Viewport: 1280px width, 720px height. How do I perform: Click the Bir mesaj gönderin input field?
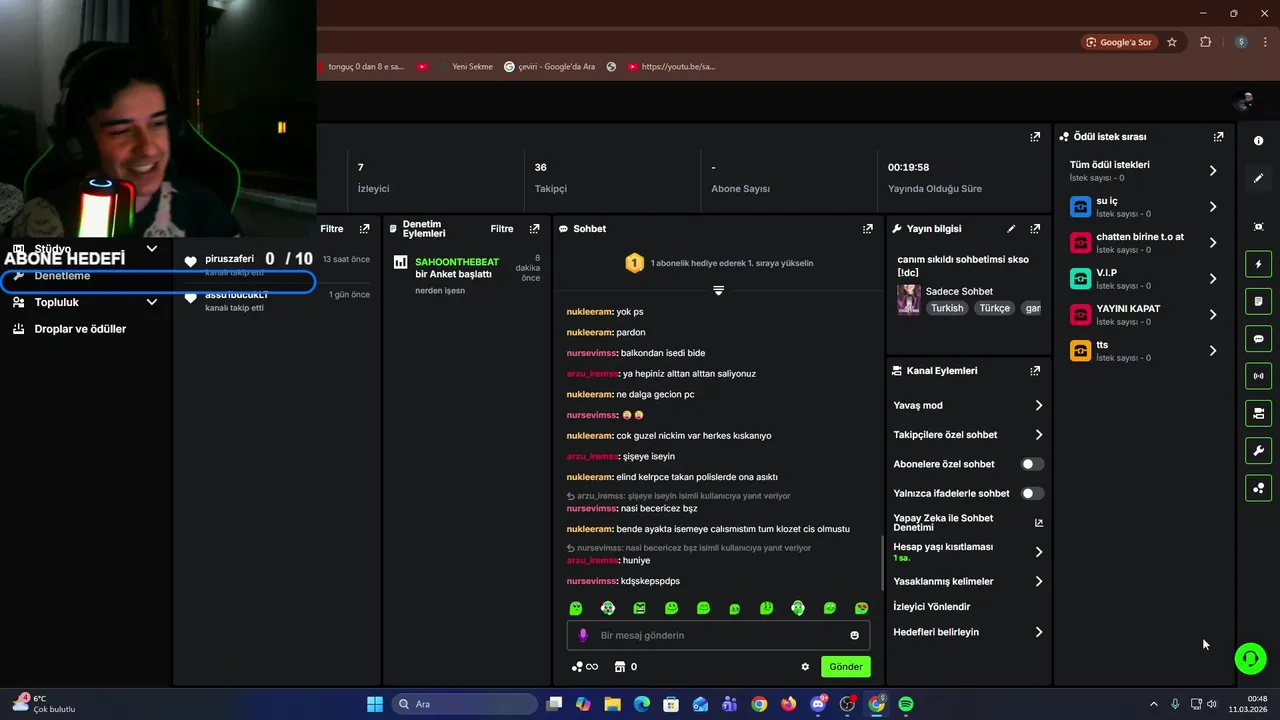[x=718, y=635]
